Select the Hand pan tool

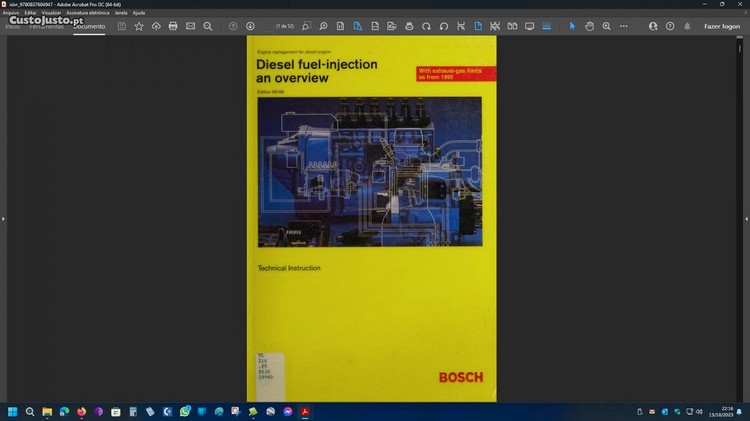589,26
